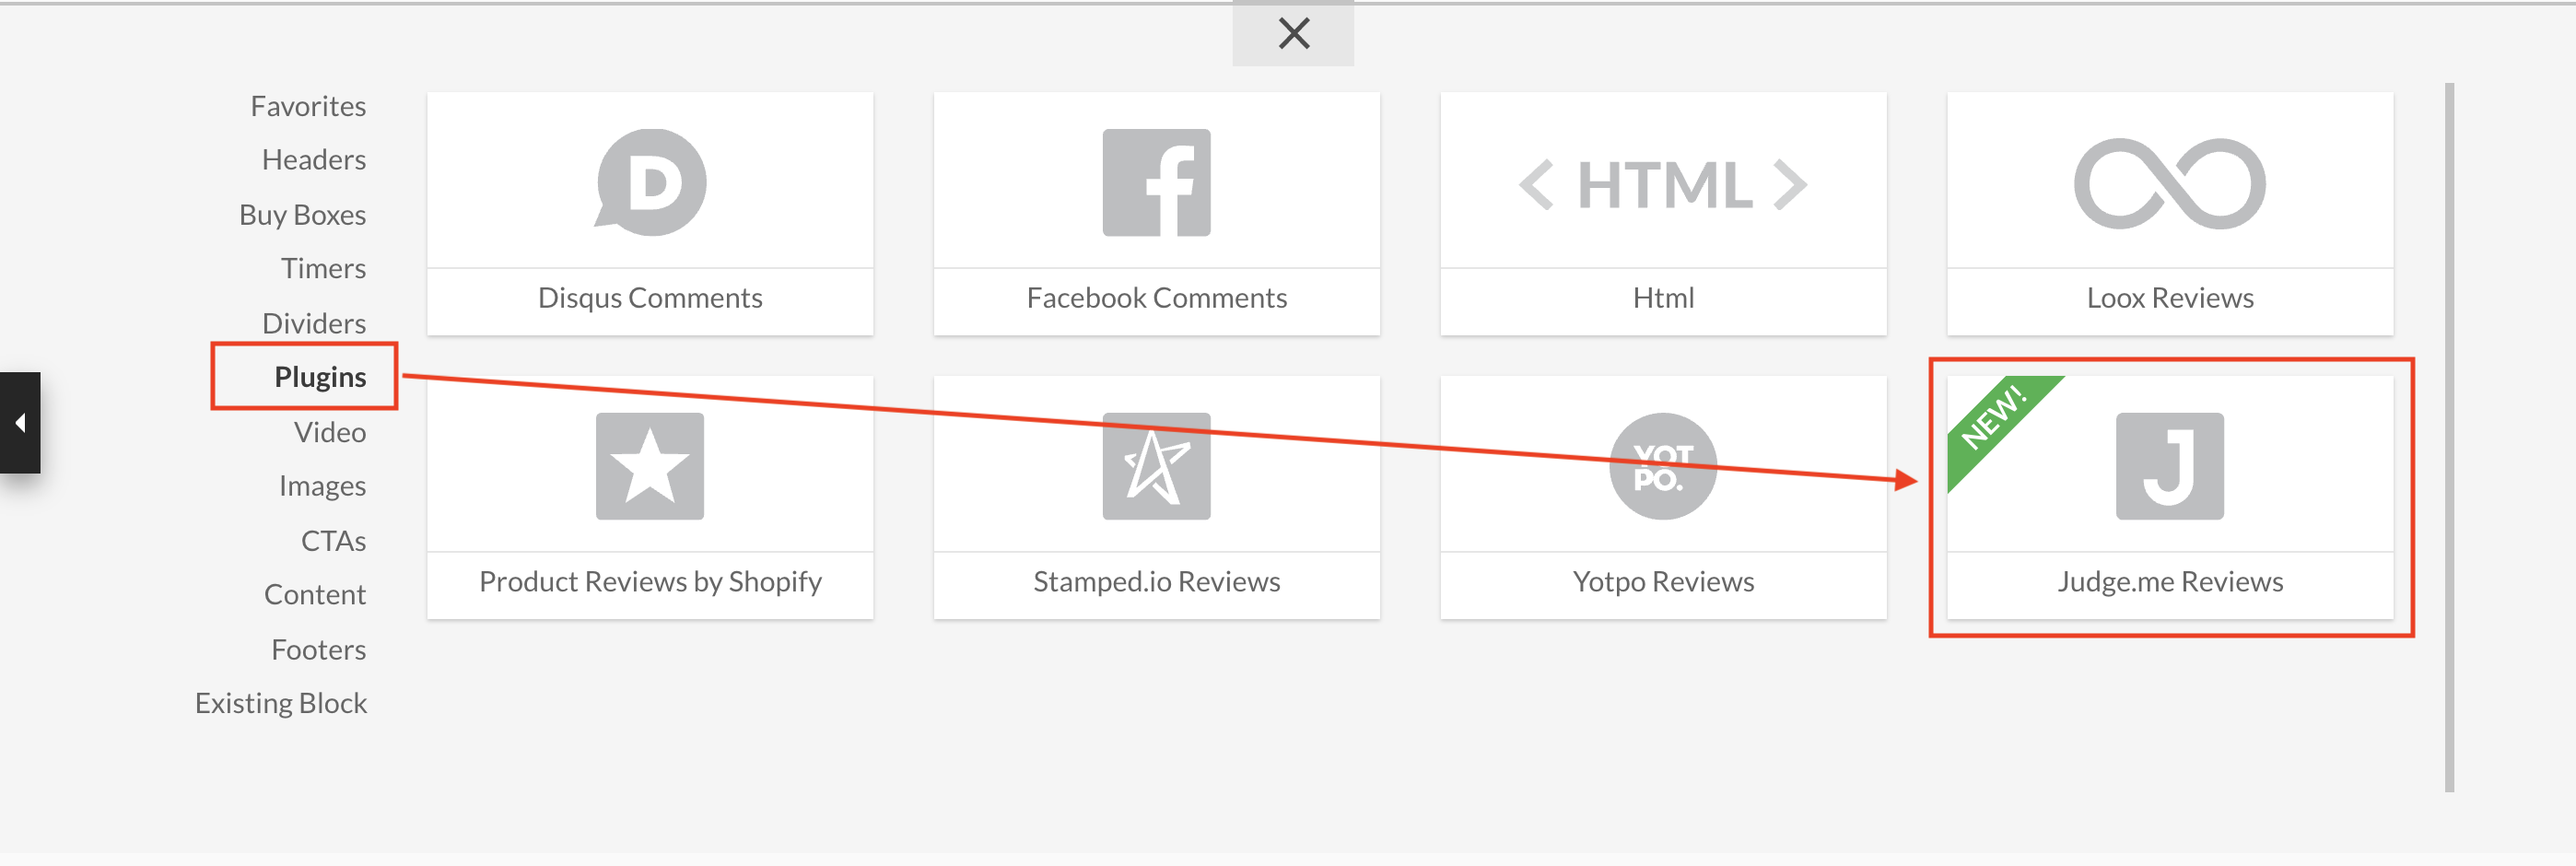Click the Disqus Comments speech-bubble icon
This screenshot has height=866, width=2576.
coord(651,182)
